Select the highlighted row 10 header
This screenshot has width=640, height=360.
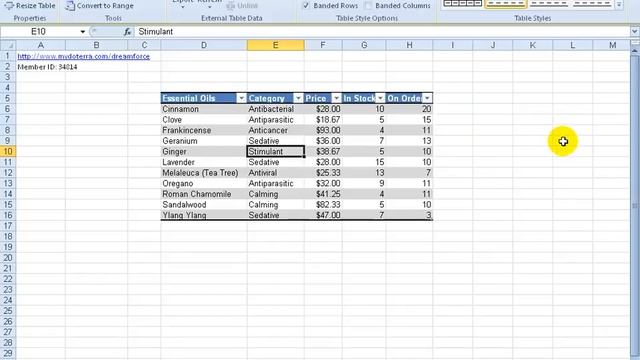click(8, 151)
